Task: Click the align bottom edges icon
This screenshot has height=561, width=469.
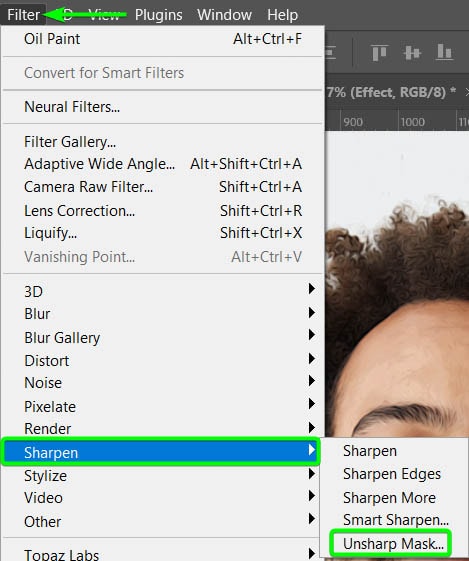Action: [x=444, y=52]
